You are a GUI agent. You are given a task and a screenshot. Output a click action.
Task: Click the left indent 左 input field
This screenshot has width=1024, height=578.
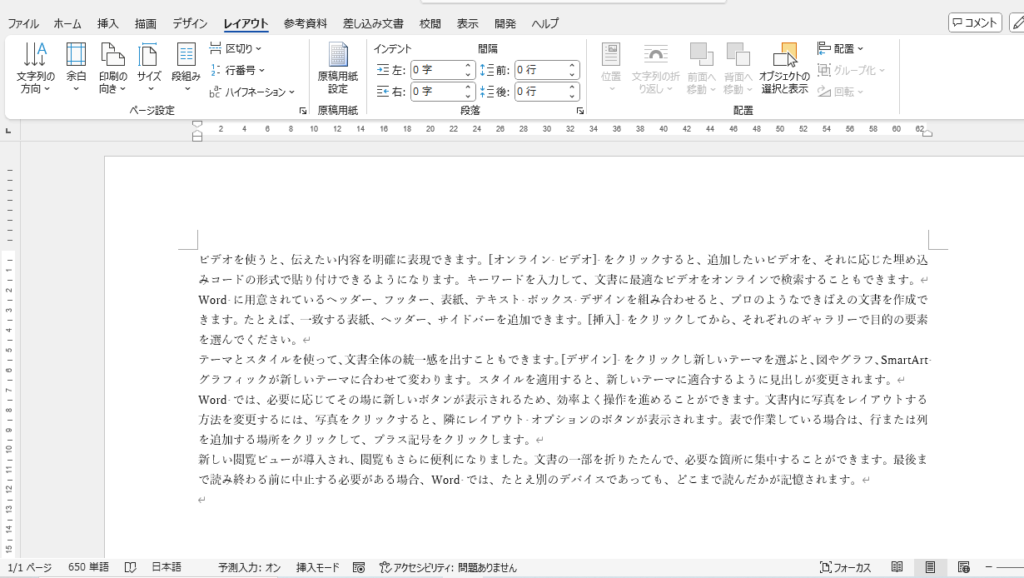(436, 70)
